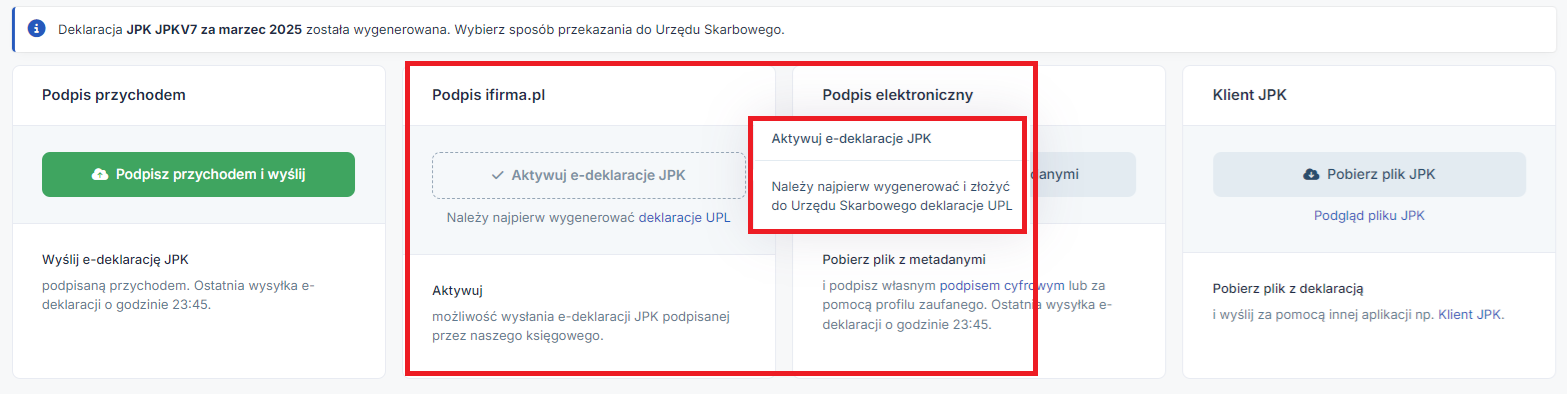The width and height of the screenshot is (1567, 394).
Task: Click the cloud download icon beside Pobierz plik JPK
Action: pos(1311,175)
